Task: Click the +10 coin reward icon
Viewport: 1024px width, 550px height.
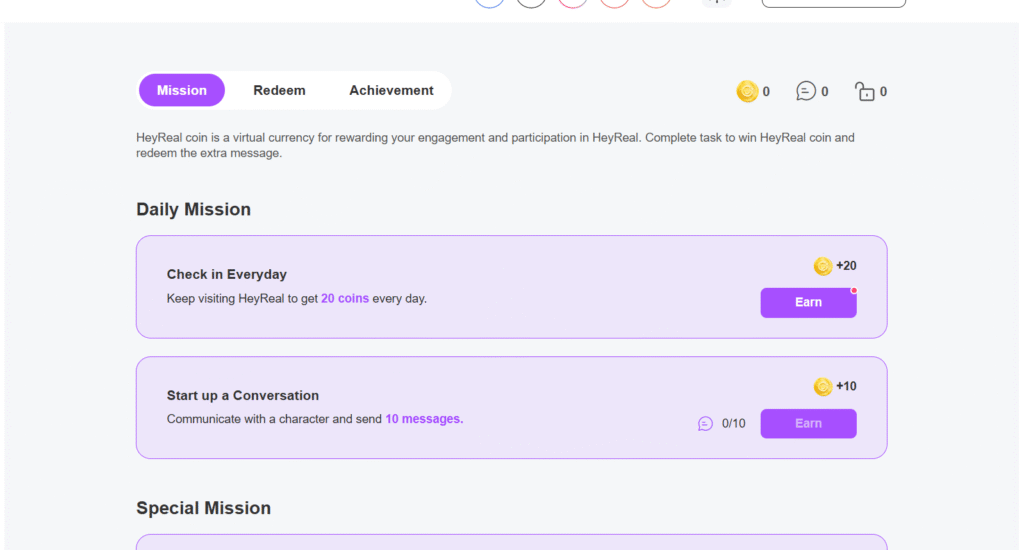Action: [823, 387]
